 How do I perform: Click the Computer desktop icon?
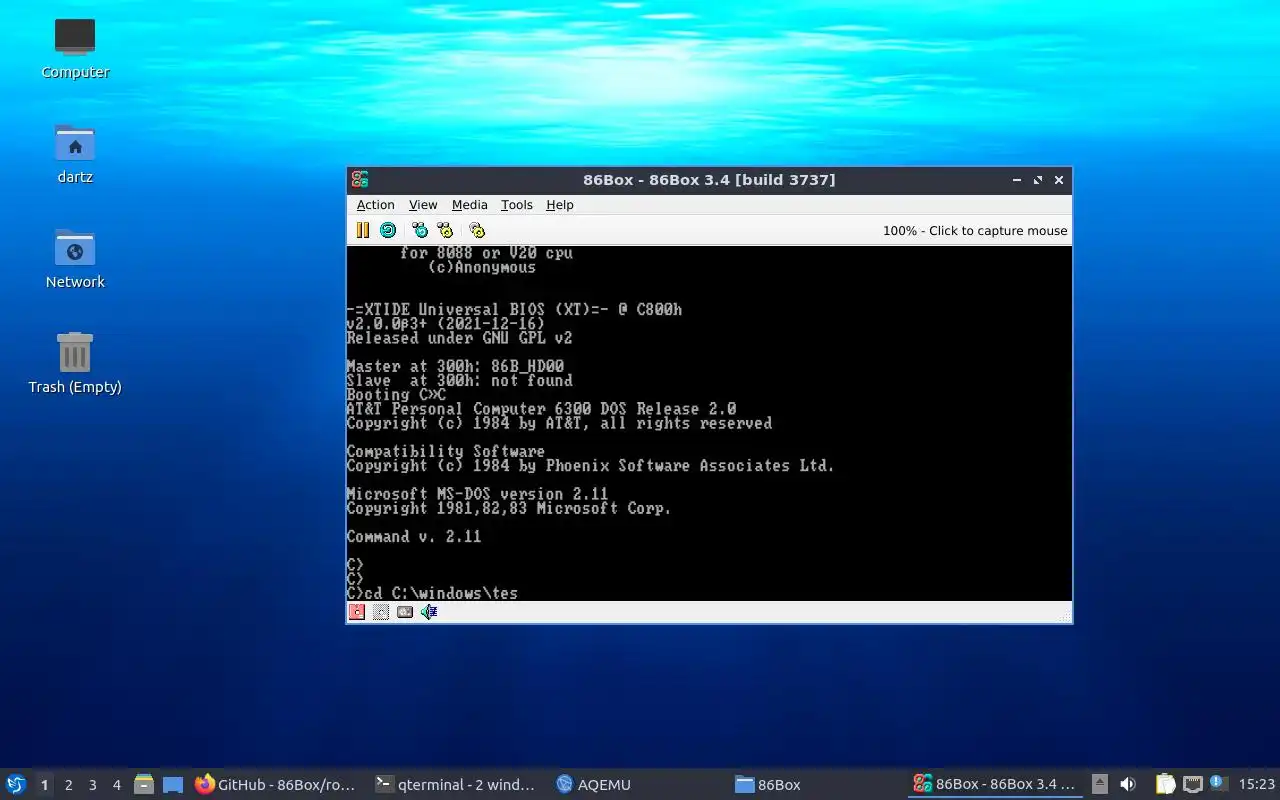click(75, 49)
